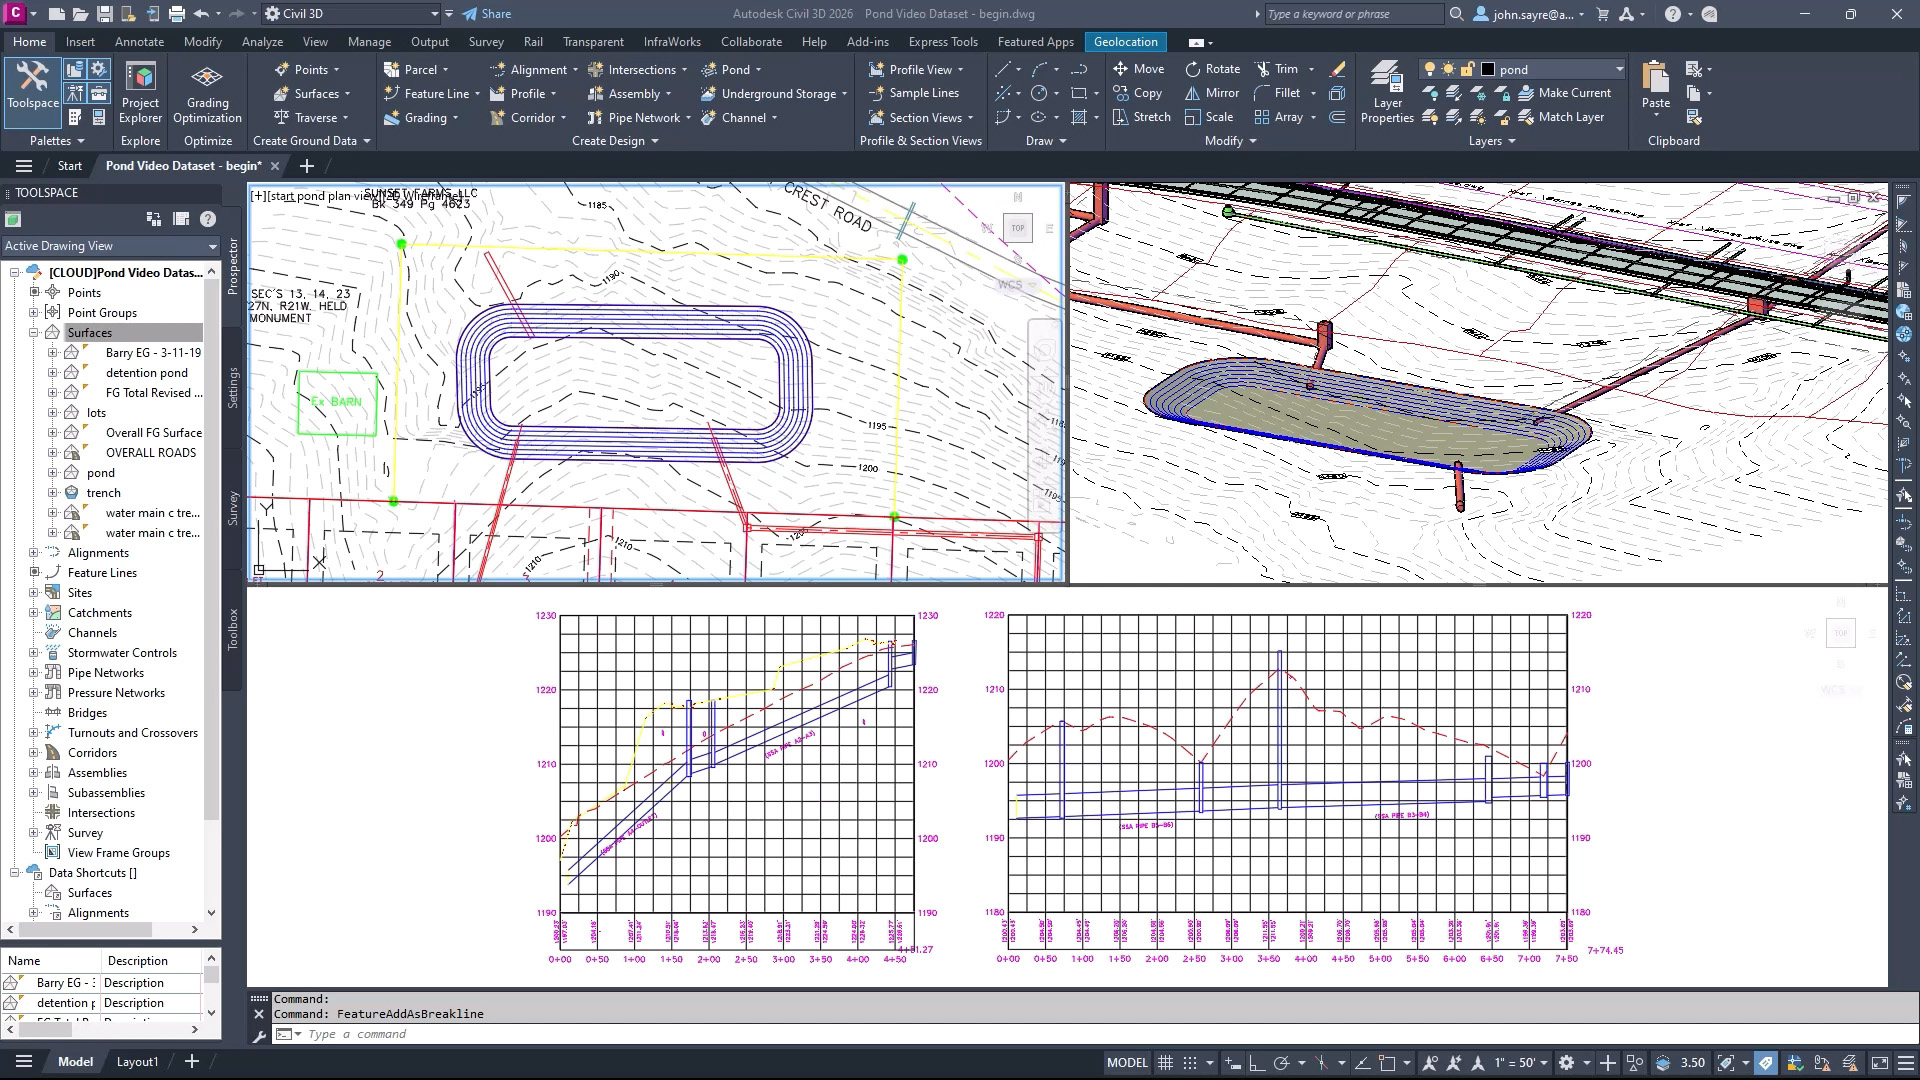This screenshot has width=1920, height=1080.
Task: Switch to the Annotate ribbon tab
Action: pos(139,42)
